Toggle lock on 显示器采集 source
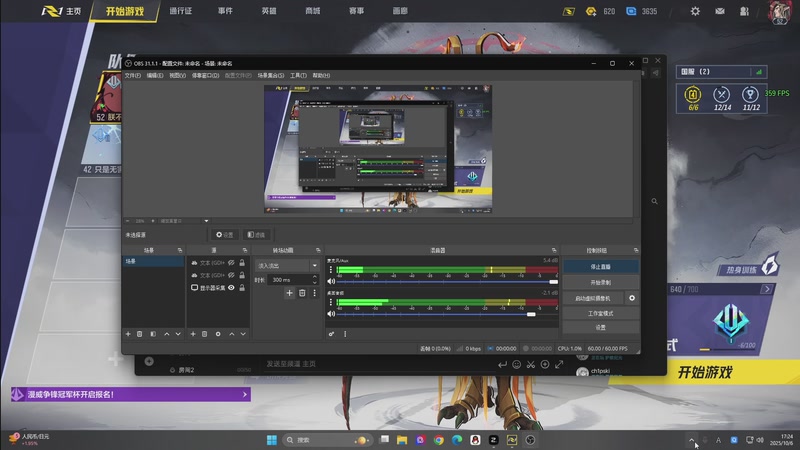800x450 pixels. click(x=242, y=288)
